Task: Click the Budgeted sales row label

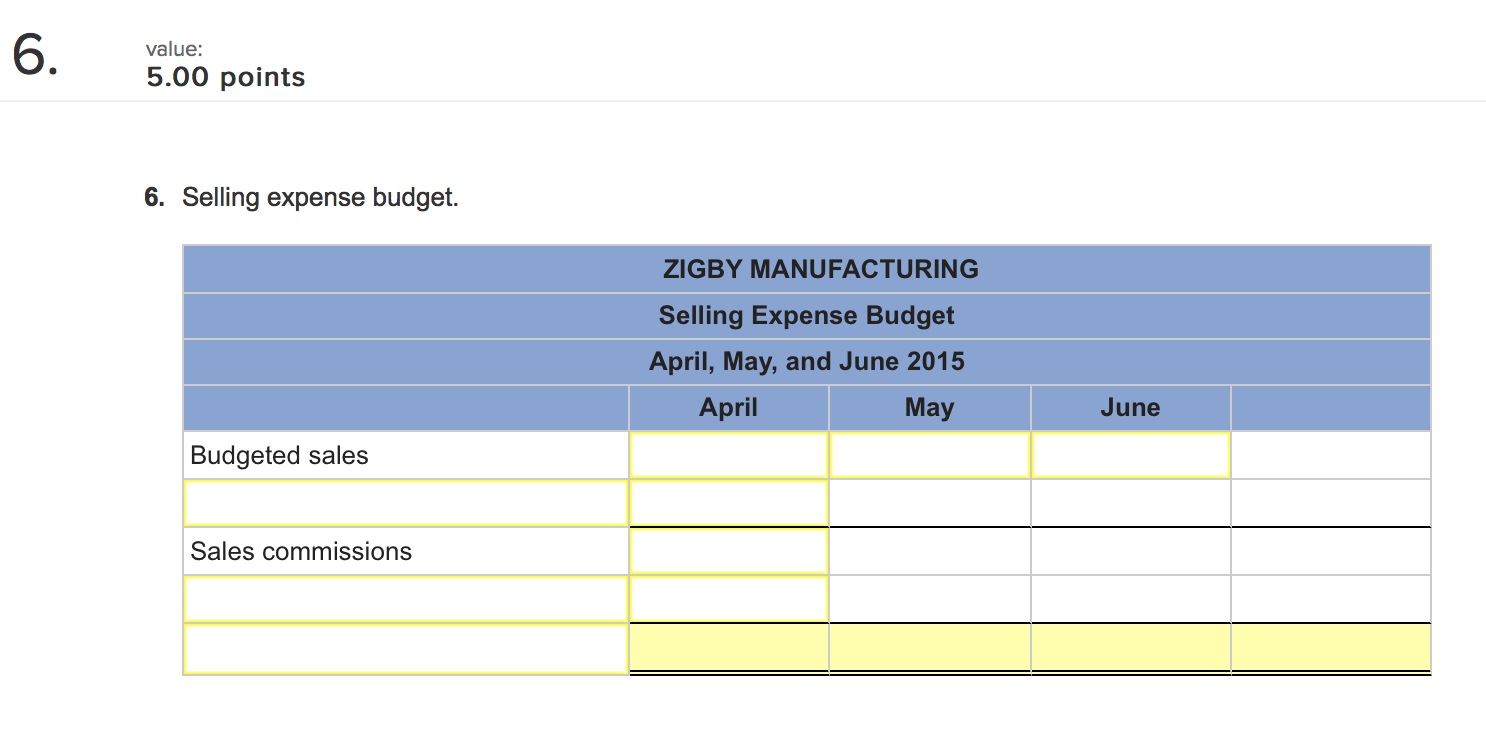Action: [280, 456]
